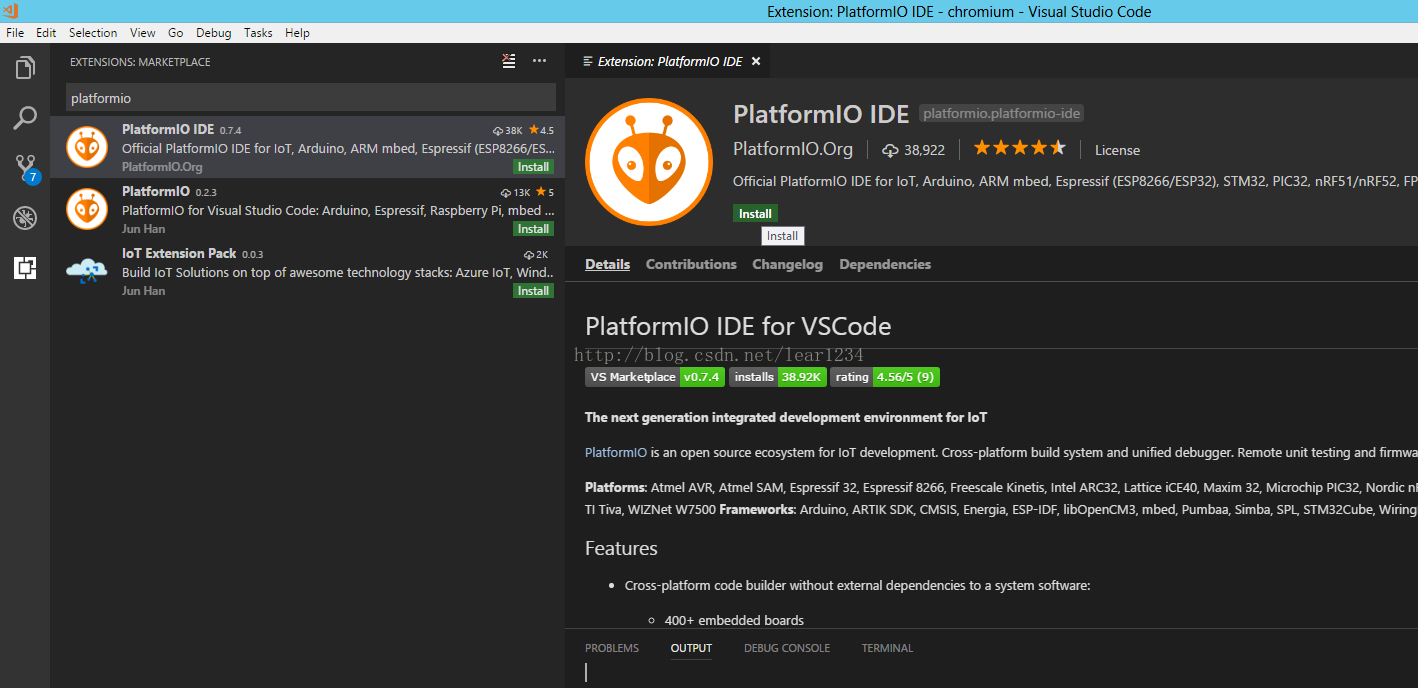Select the PlatformIO 0.2.3 list entry title
Screen dimensions: 1418x688
pyautogui.click(x=156, y=191)
